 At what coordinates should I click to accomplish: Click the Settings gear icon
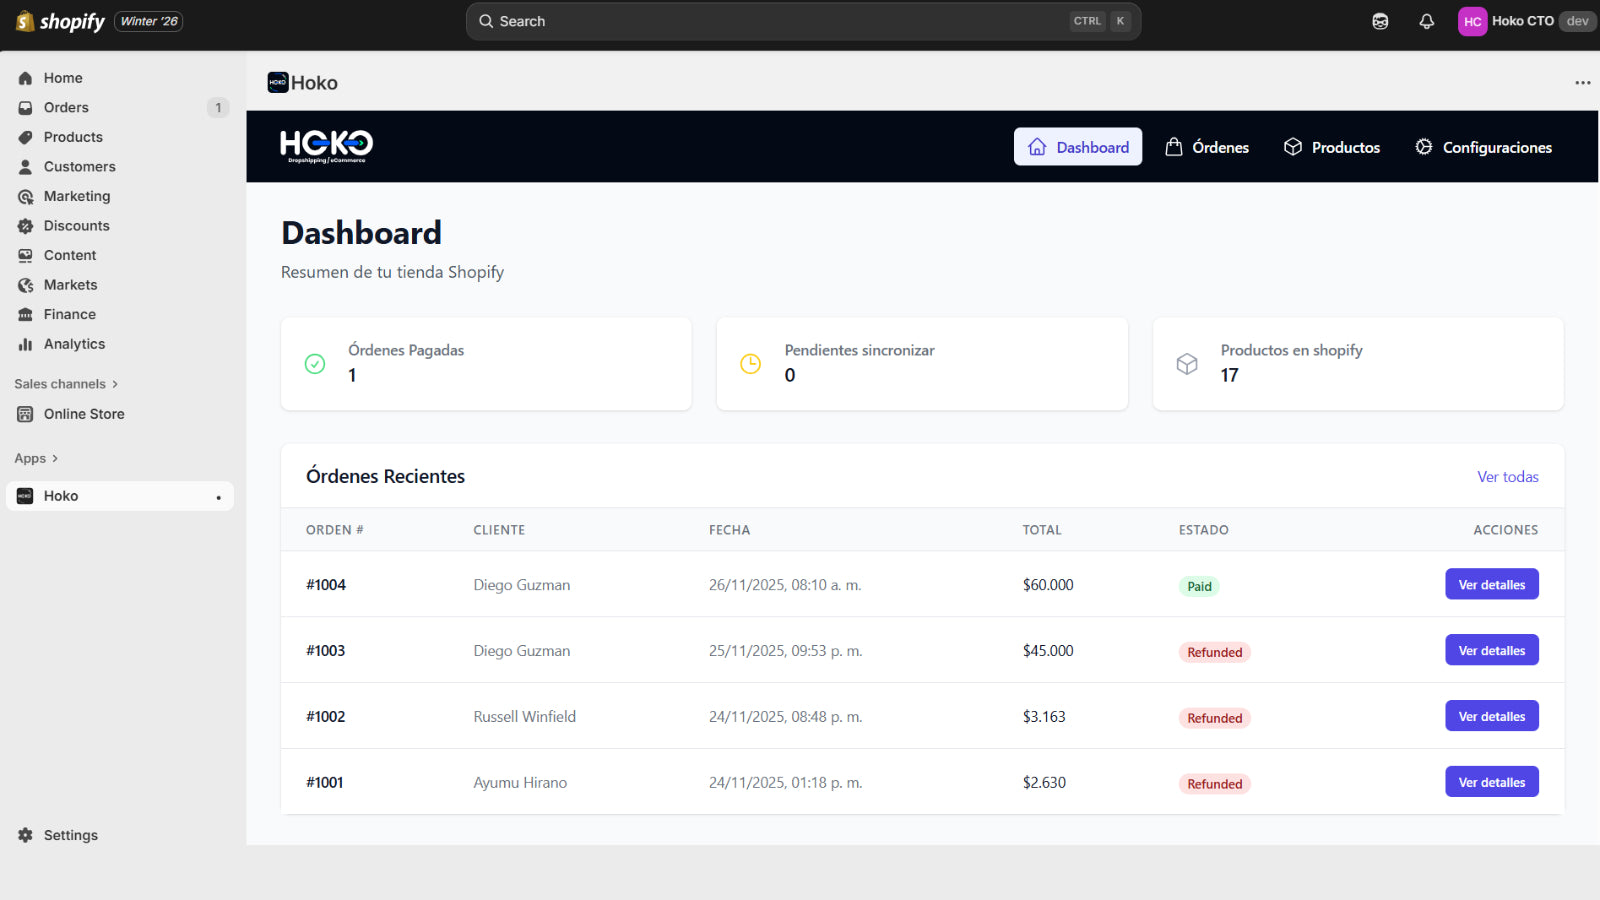pyautogui.click(x=25, y=835)
